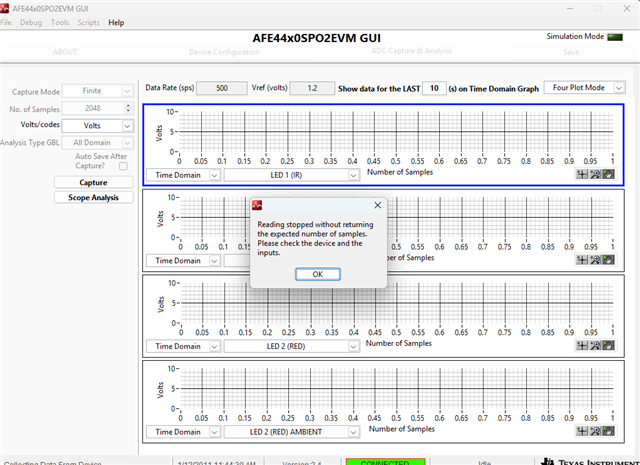Image resolution: width=640 pixels, height=465 pixels.
Task: Click the Simulation Mode indicator light
Action: click(x=615, y=37)
